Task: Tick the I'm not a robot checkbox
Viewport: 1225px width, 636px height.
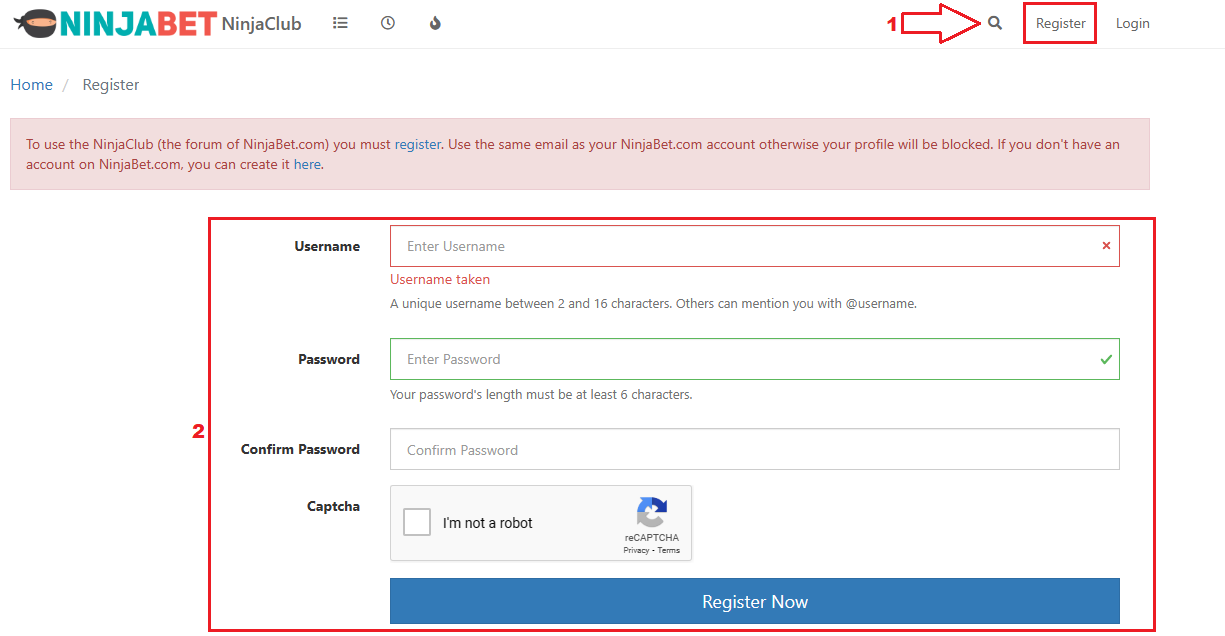Action: pyautogui.click(x=417, y=522)
